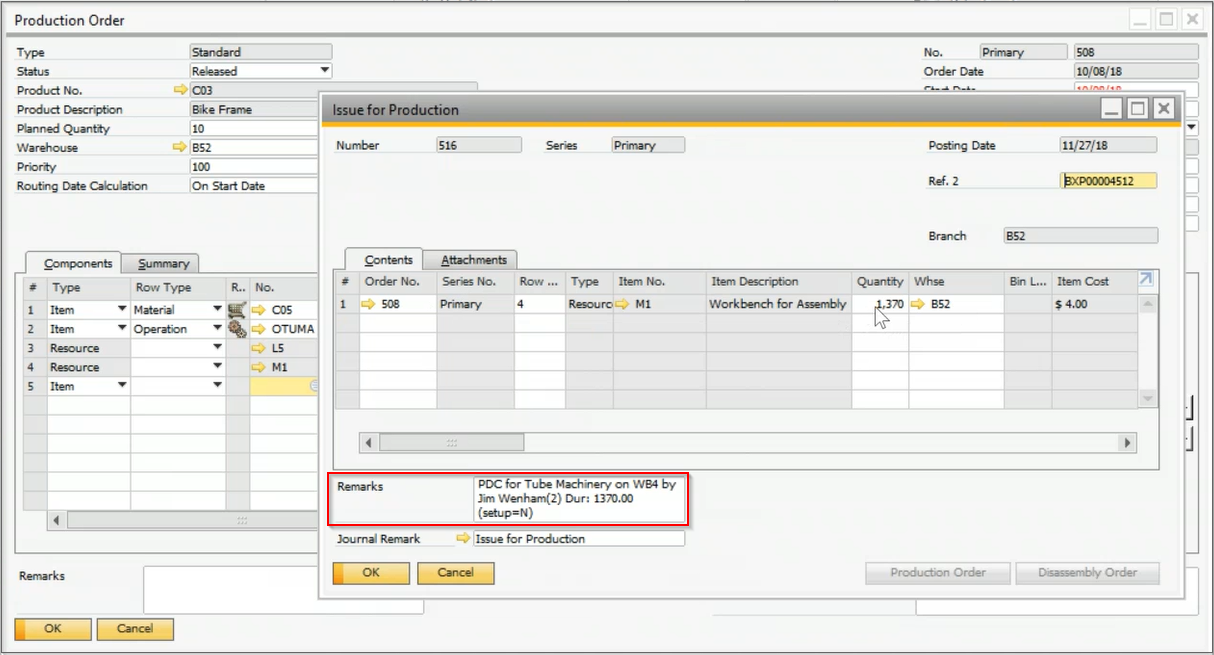Click Cancel in the Issue for Production window
The height and width of the screenshot is (655, 1214).
(455, 573)
